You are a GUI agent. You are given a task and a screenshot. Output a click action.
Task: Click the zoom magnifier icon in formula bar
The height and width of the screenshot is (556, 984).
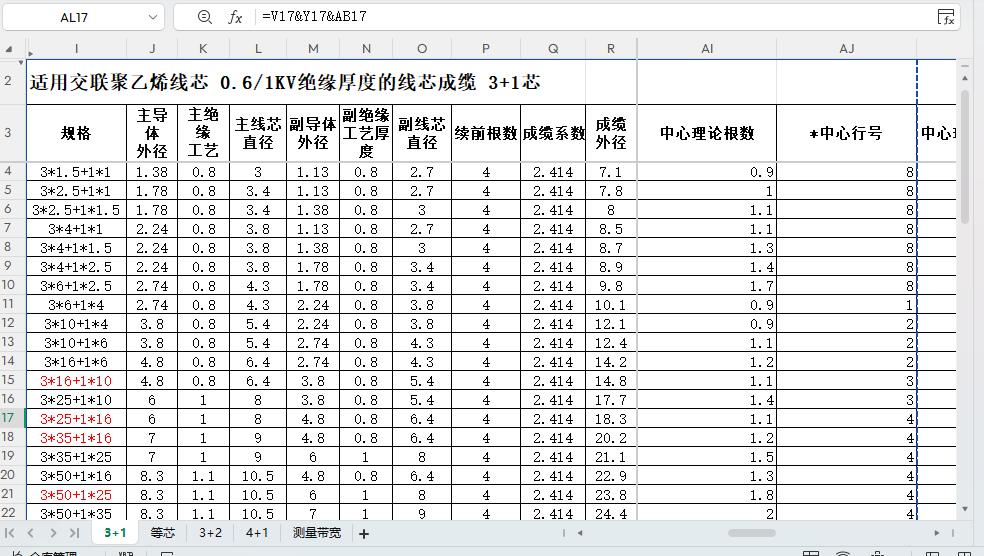click(x=205, y=17)
